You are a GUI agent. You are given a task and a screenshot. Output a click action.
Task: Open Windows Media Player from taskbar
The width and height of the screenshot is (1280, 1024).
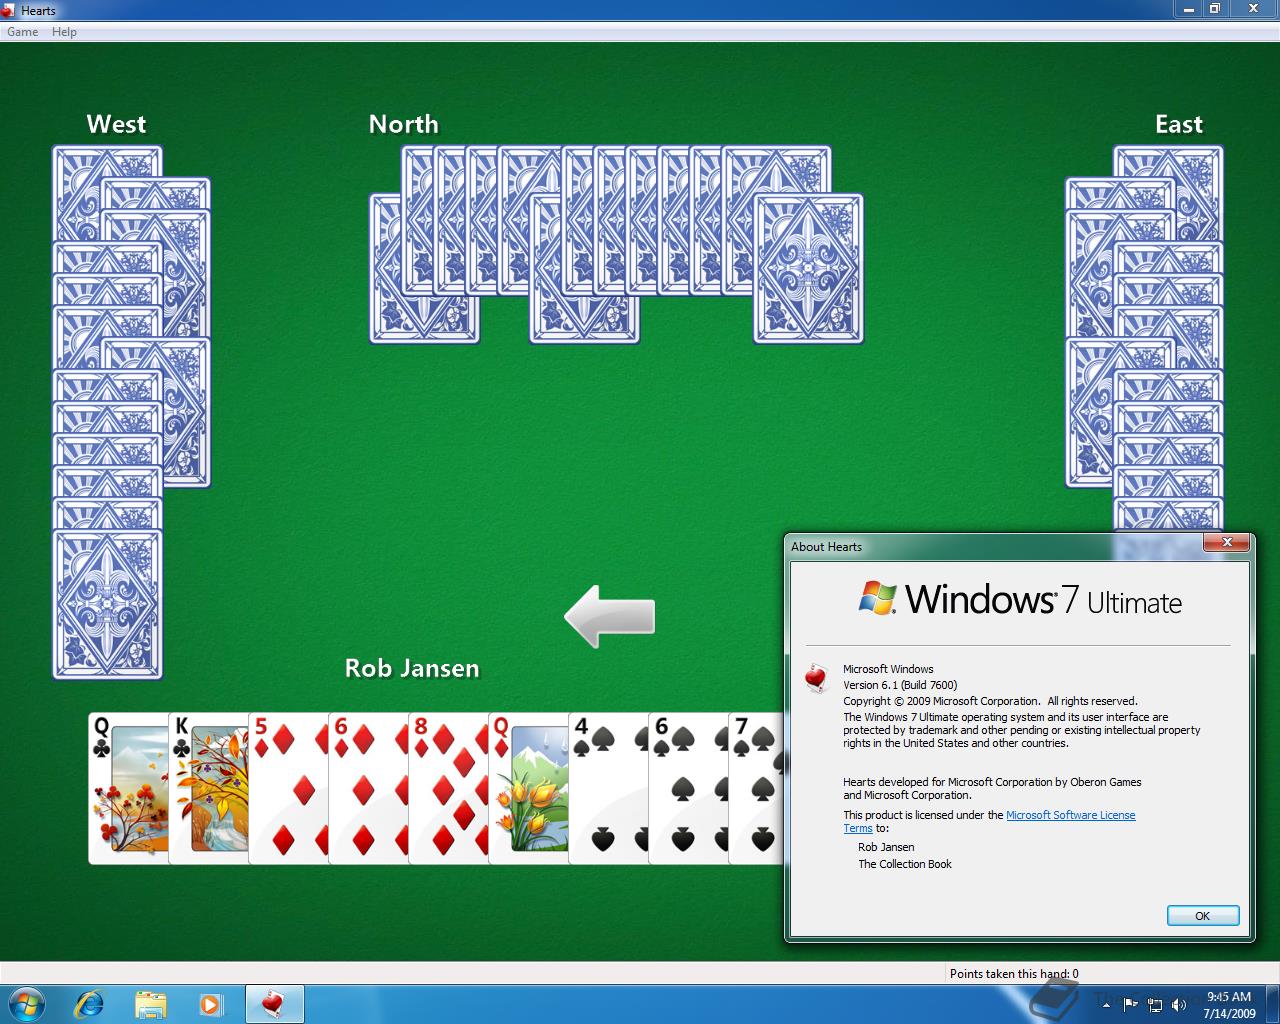point(211,1004)
